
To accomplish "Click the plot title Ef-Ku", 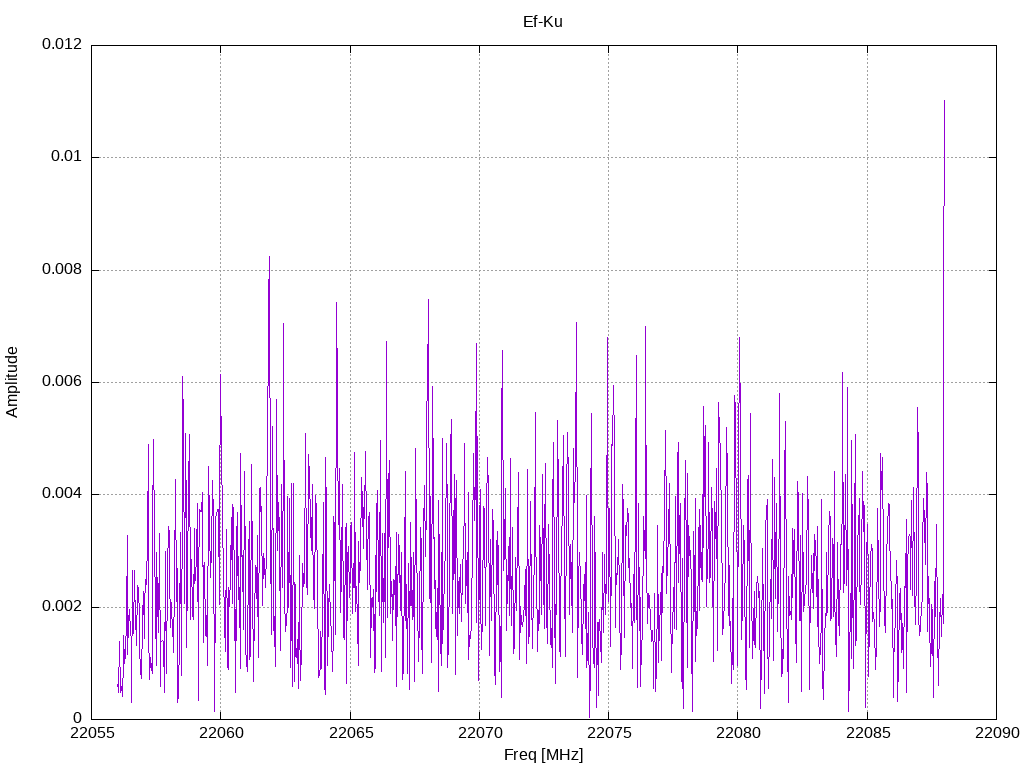I will 543,22.
